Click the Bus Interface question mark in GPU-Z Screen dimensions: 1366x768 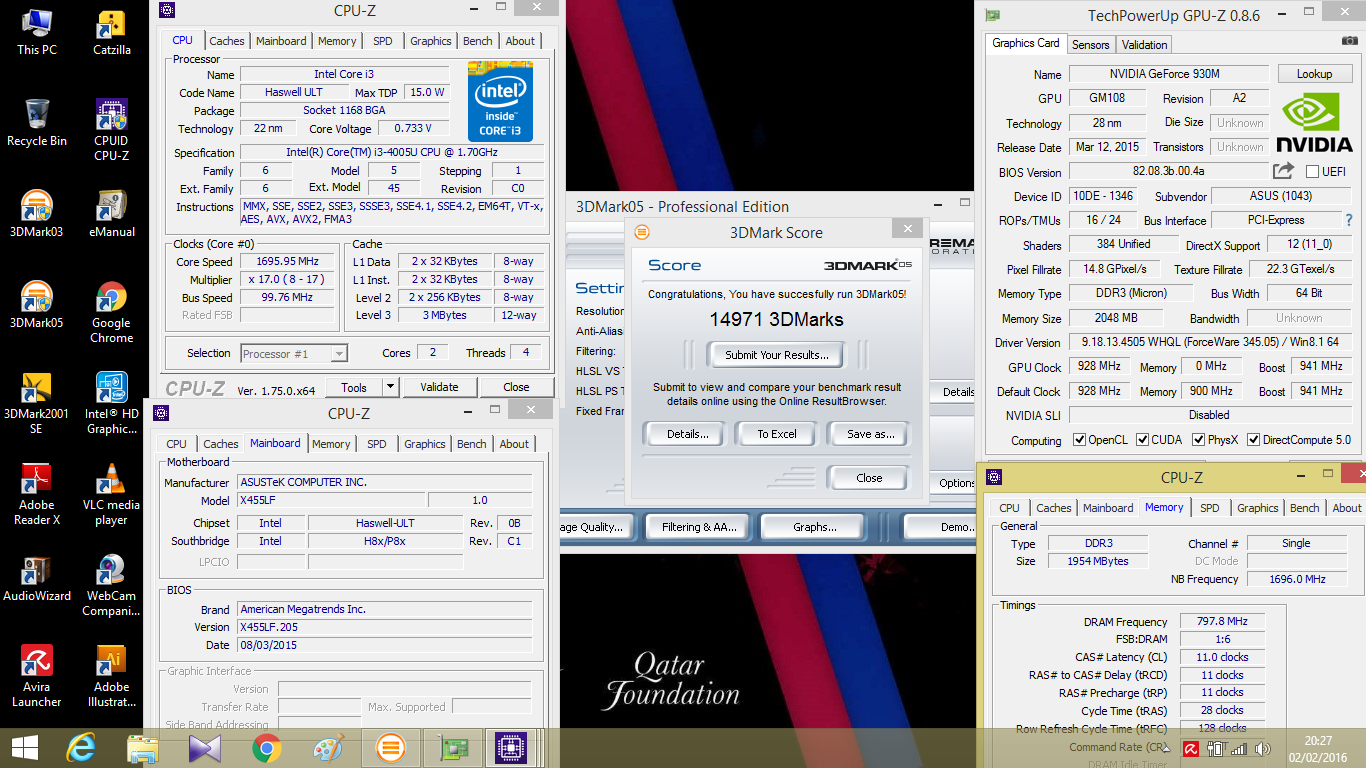(1349, 220)
